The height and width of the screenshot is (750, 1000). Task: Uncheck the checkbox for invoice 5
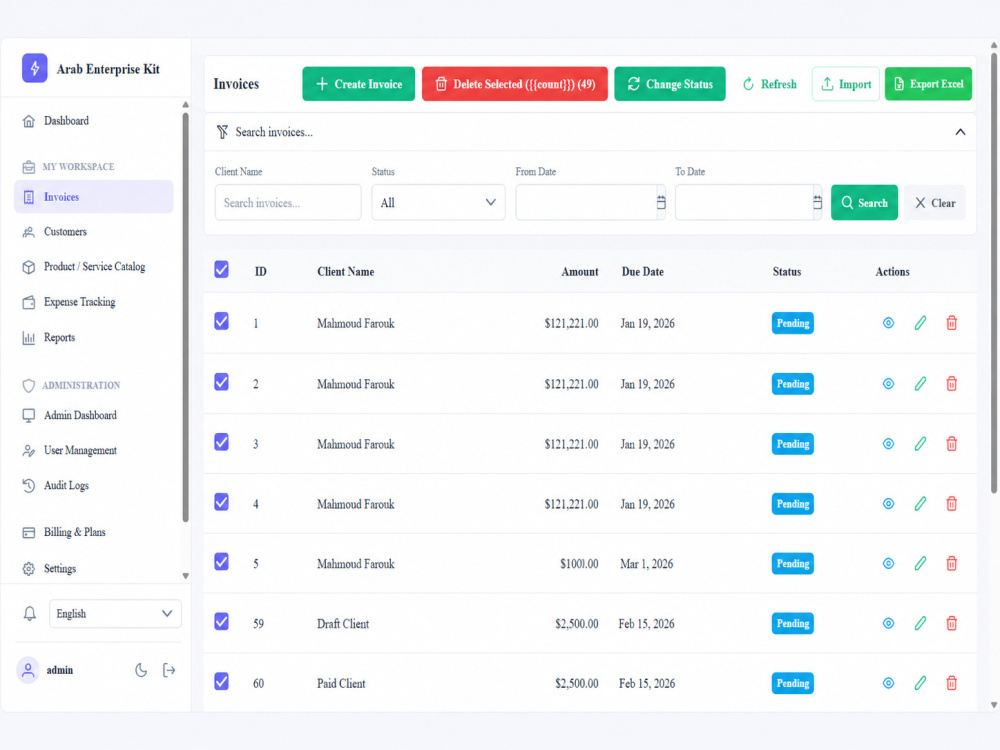point(221,562)
